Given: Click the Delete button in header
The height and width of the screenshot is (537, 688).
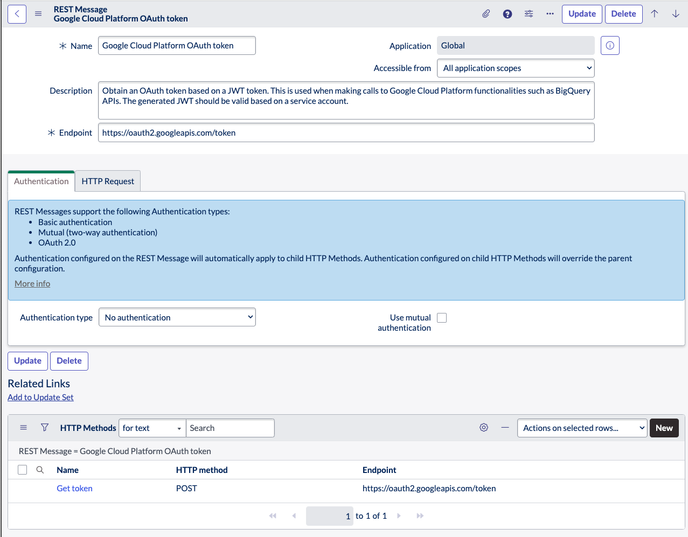Looking at the screenshot, I should 624,14.
